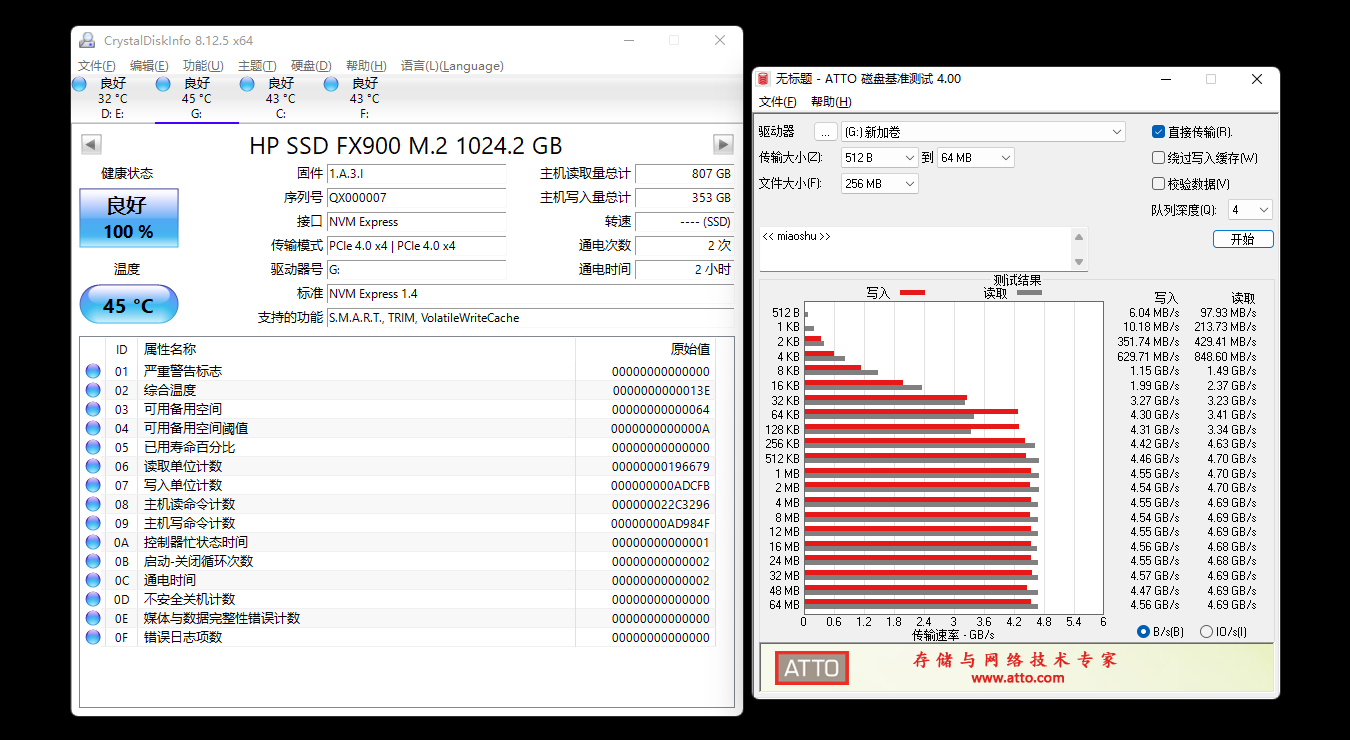Select the G: drive status orb
Screen dimensions: 1350x740
pyautogui.click(x=163, y=84)
